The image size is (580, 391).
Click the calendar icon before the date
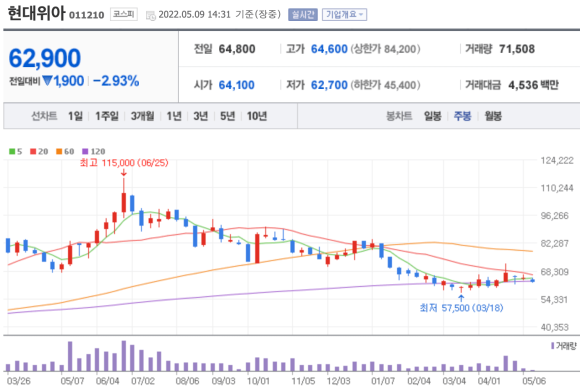(x=151, y=15)
